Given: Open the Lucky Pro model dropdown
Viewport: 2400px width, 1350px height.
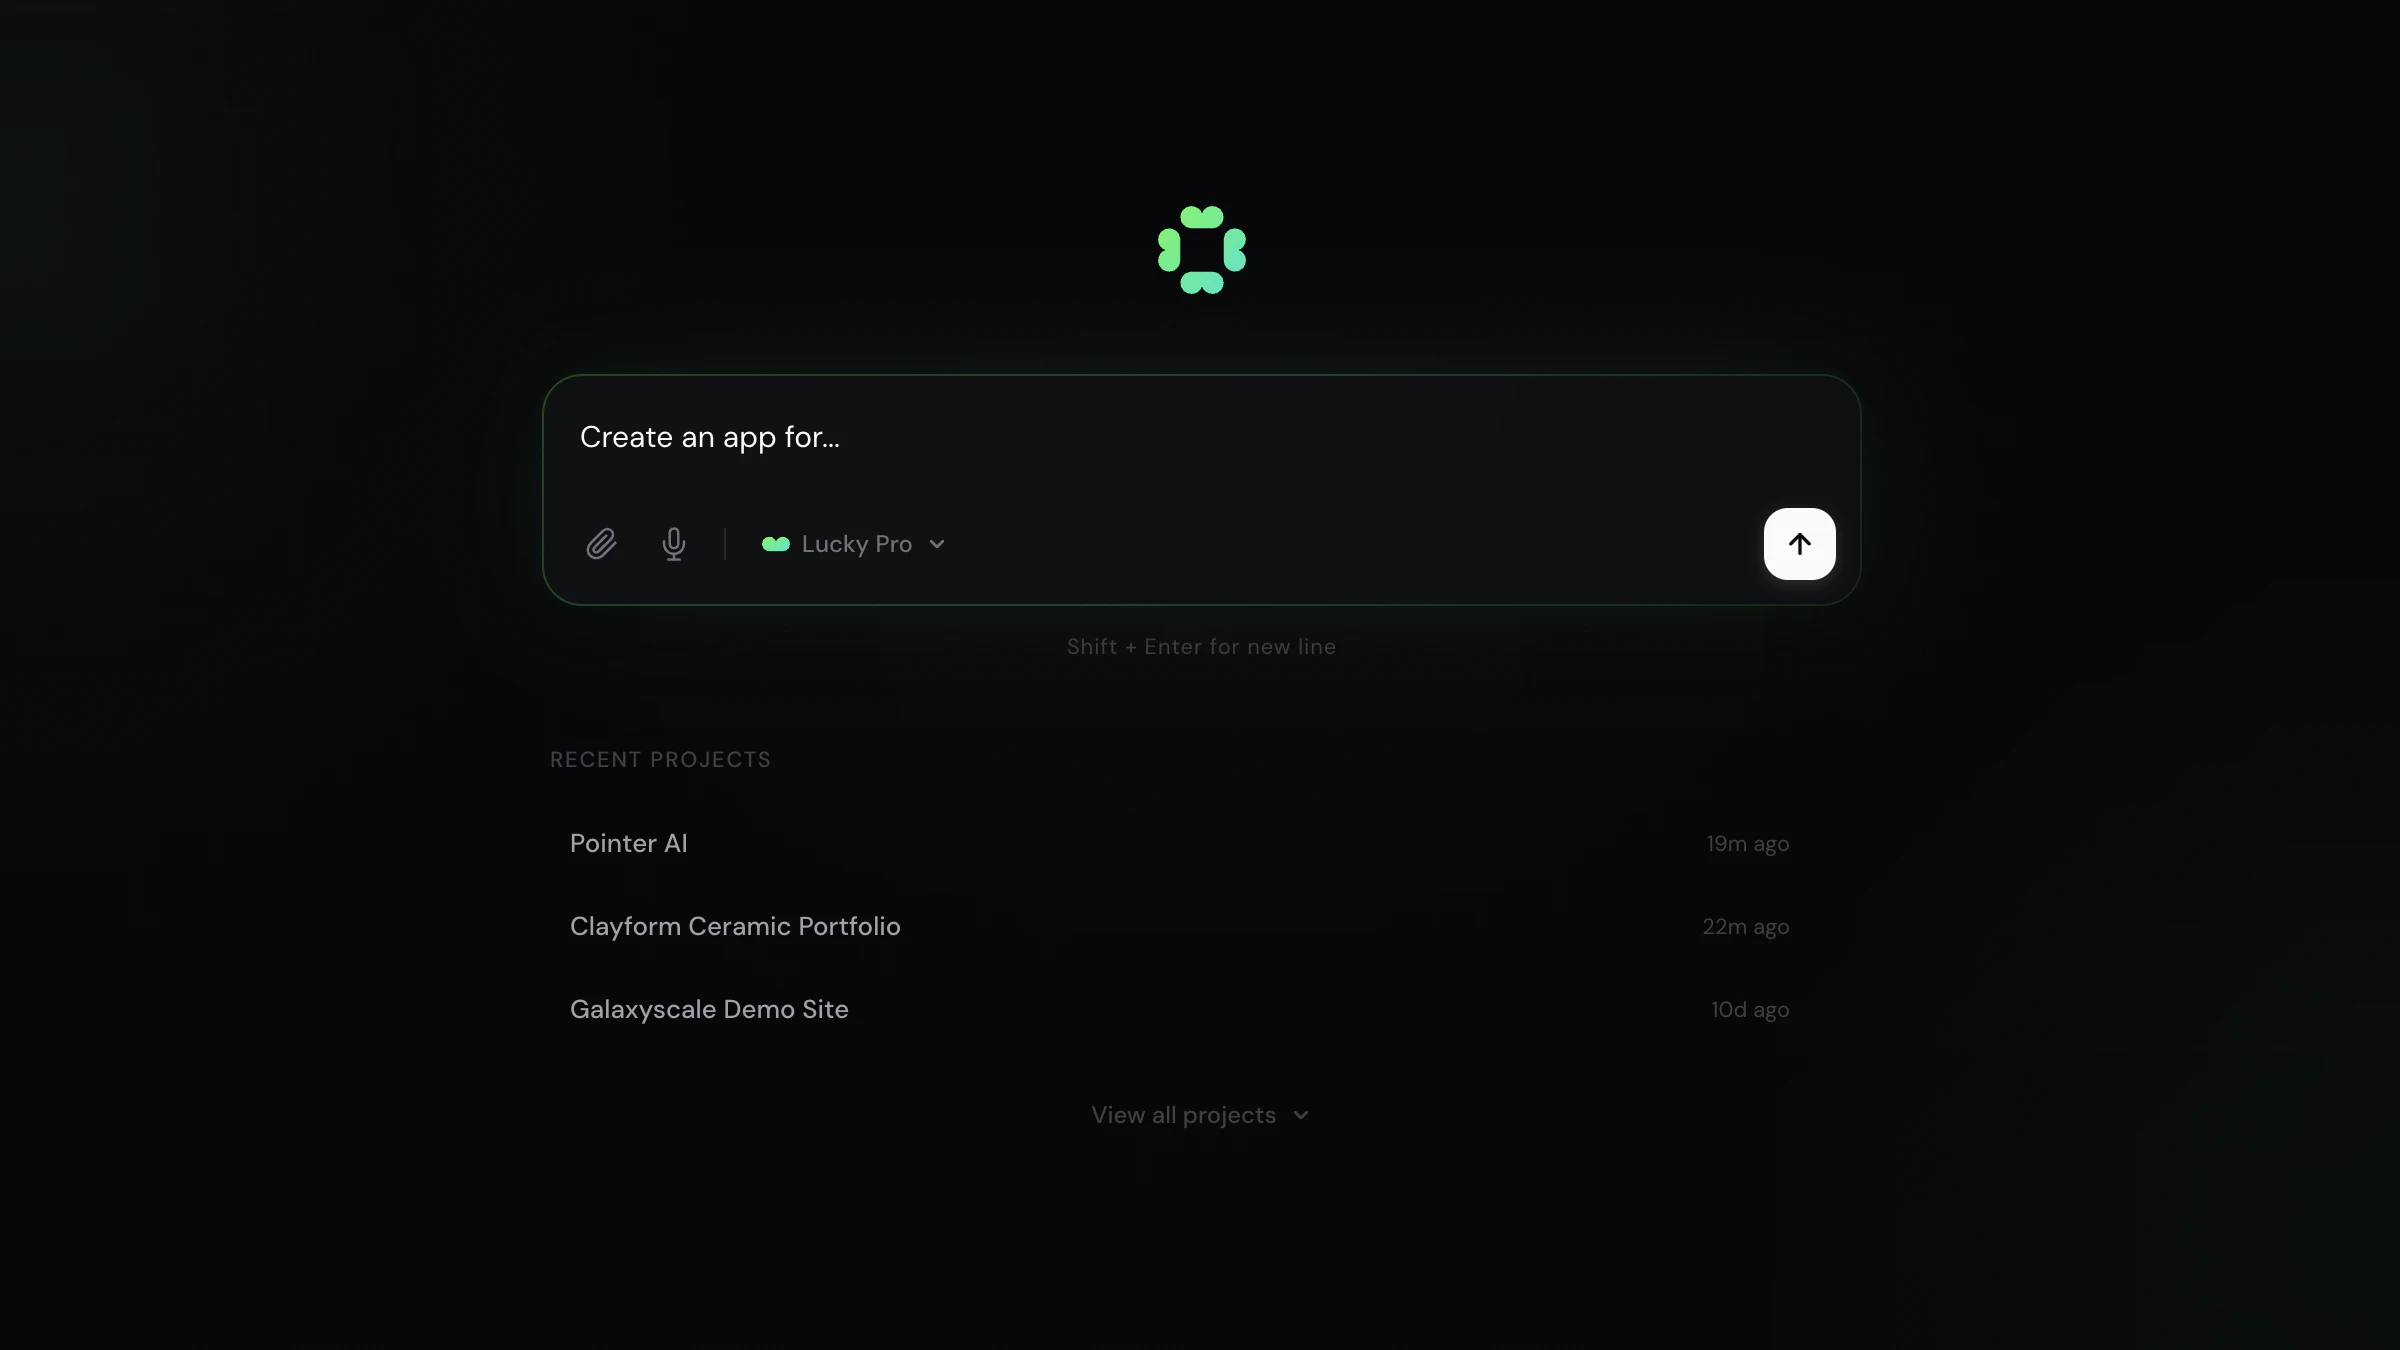Looking at the screenshot, I should pos(853,544).
